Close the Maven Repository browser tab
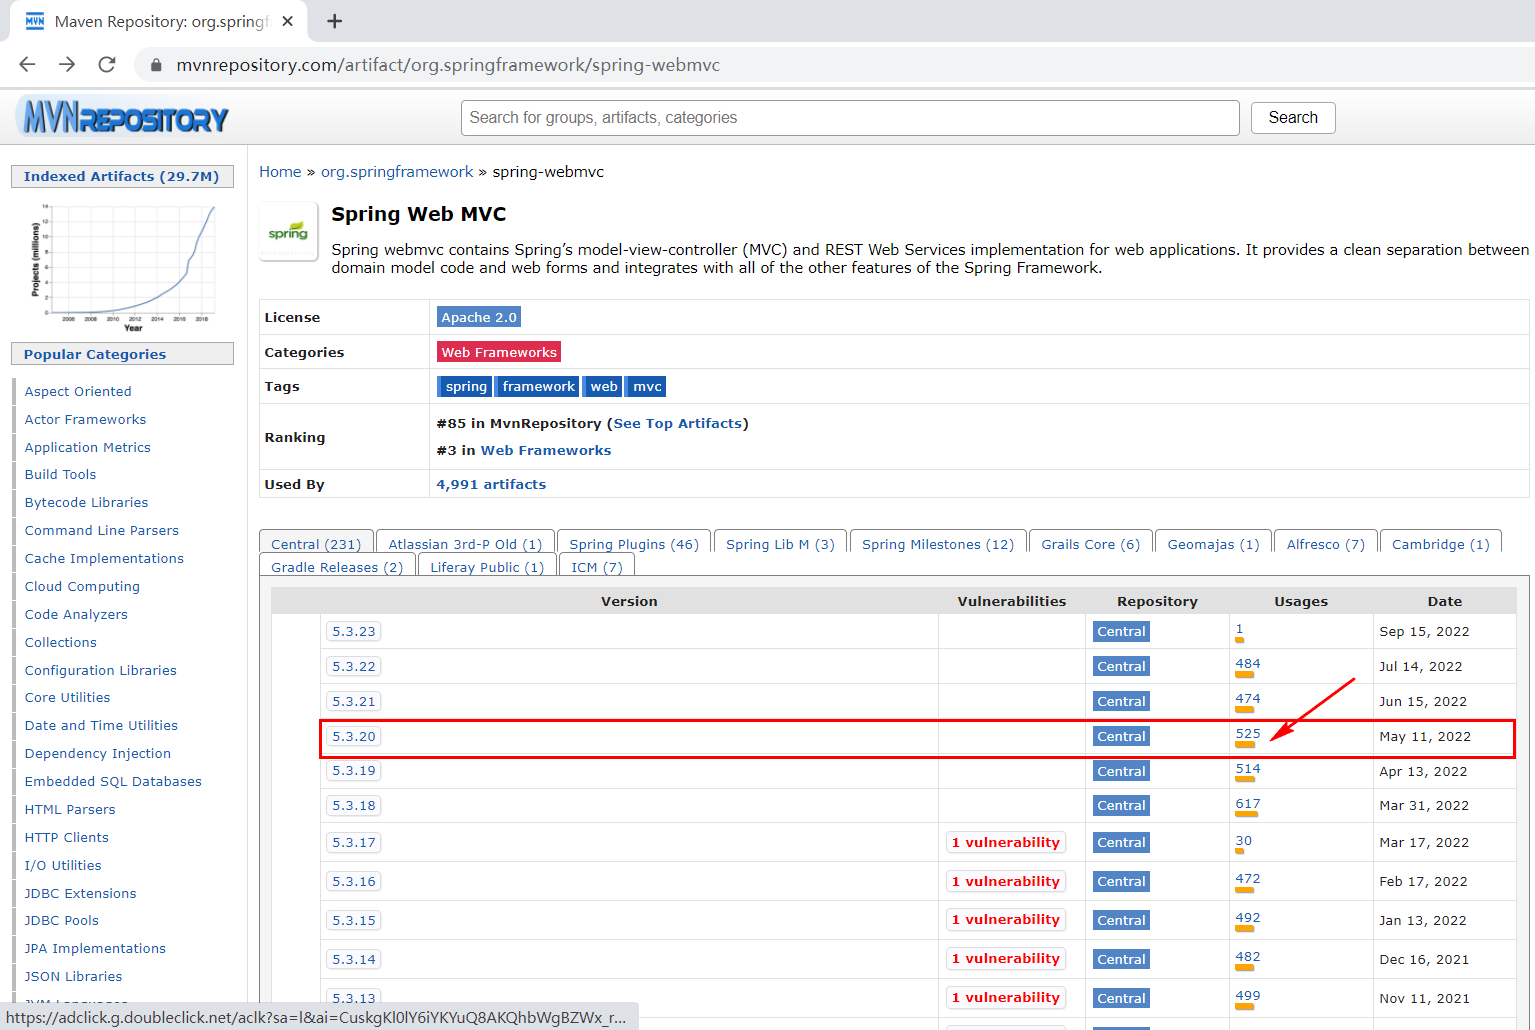 (288, 21)
